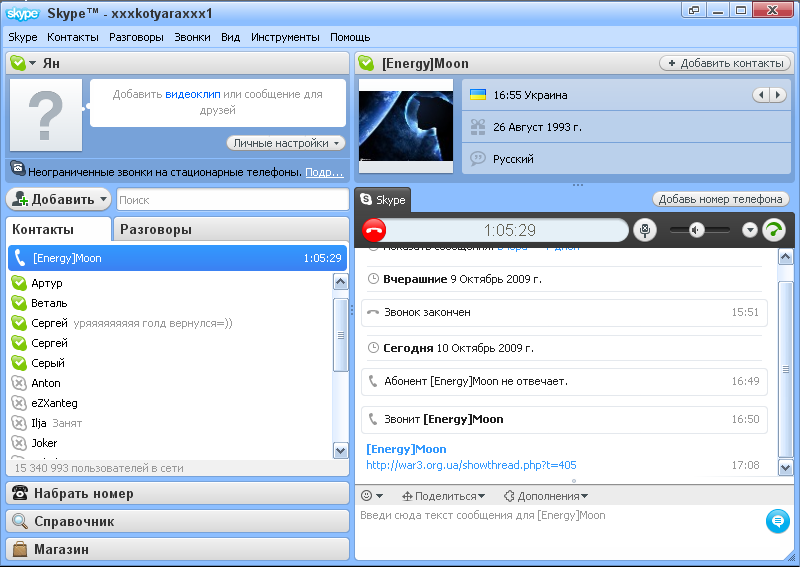This screenshot has width=800, height=567.
Task: Click the question-mark profile picture
Action: pos(46,115)
